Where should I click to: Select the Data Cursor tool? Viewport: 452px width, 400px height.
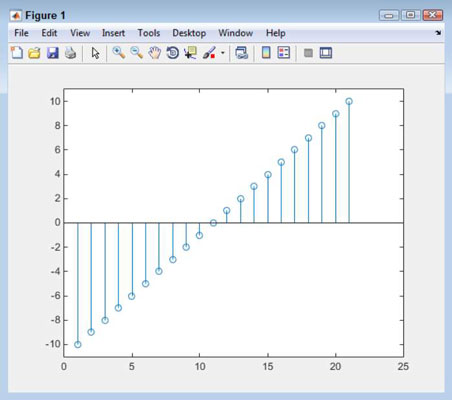pos(190,53)
